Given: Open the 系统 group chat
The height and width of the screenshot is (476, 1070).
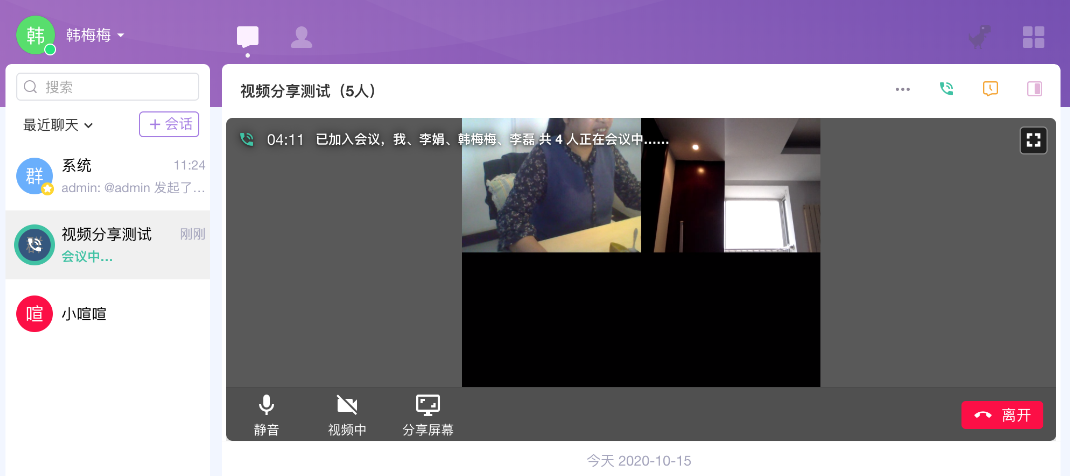Looking at the screenshot, I should (108, 176).
